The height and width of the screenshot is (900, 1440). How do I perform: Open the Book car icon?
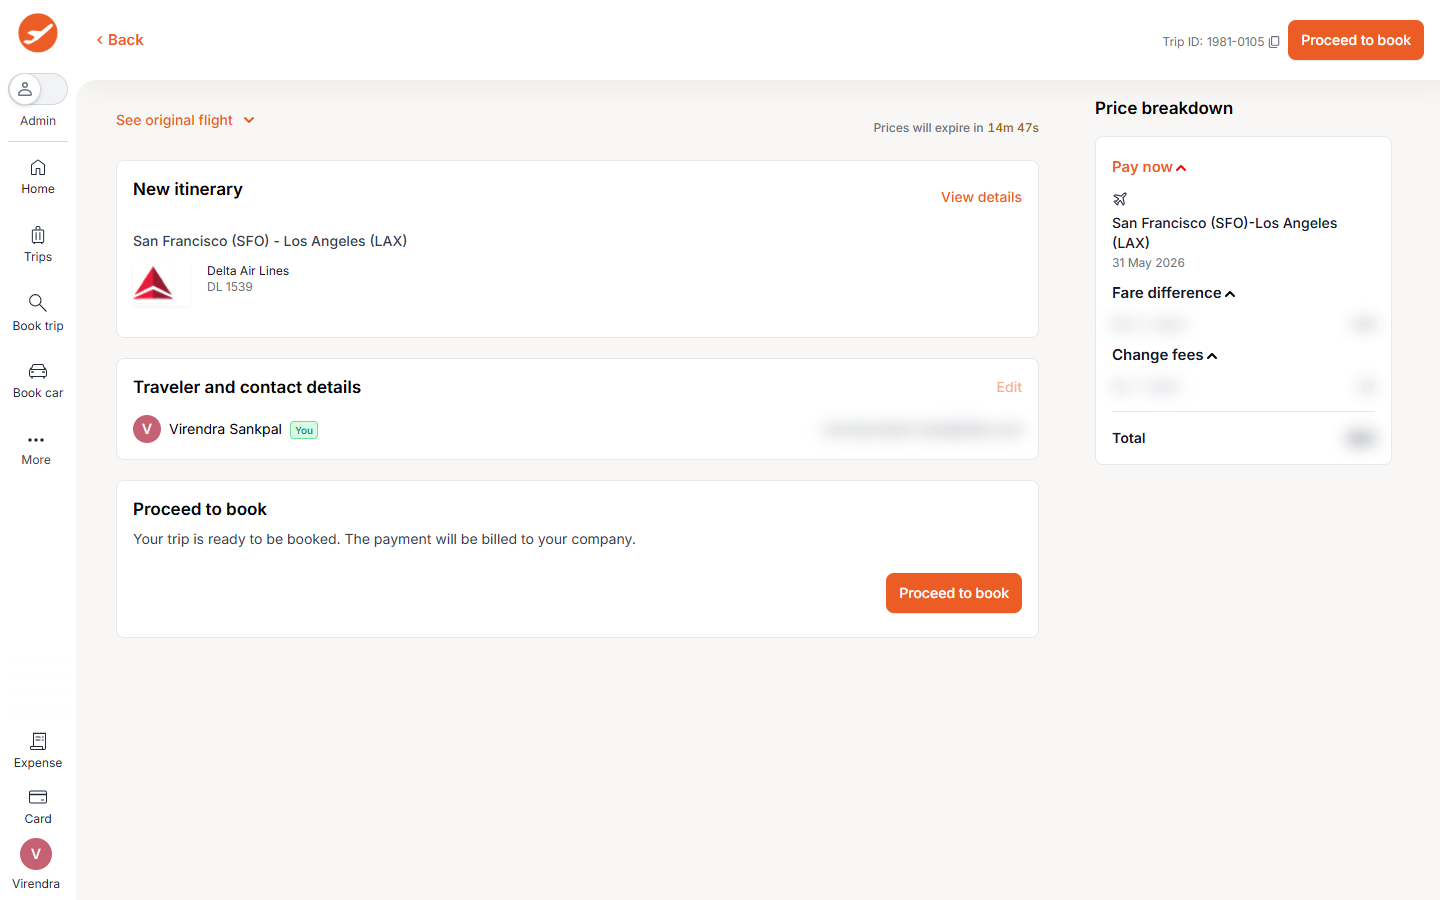tap(38, 371)
